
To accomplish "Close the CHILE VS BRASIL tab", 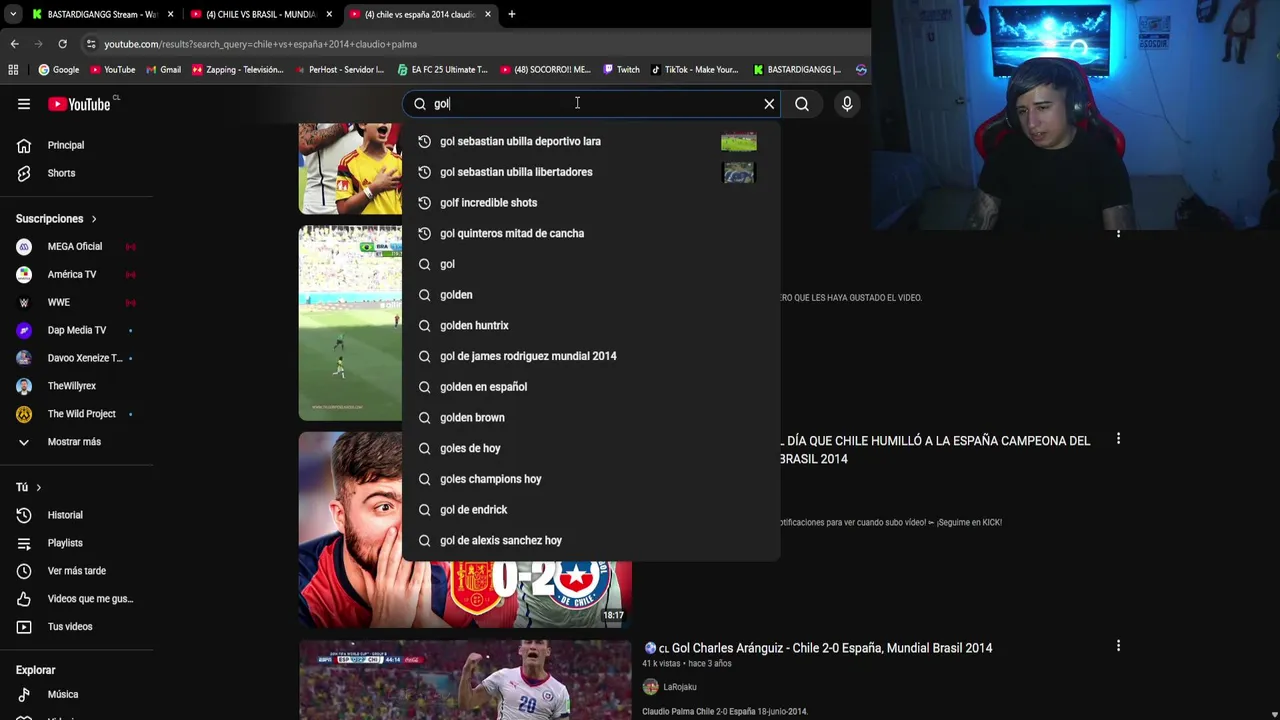I will point(329,14).
